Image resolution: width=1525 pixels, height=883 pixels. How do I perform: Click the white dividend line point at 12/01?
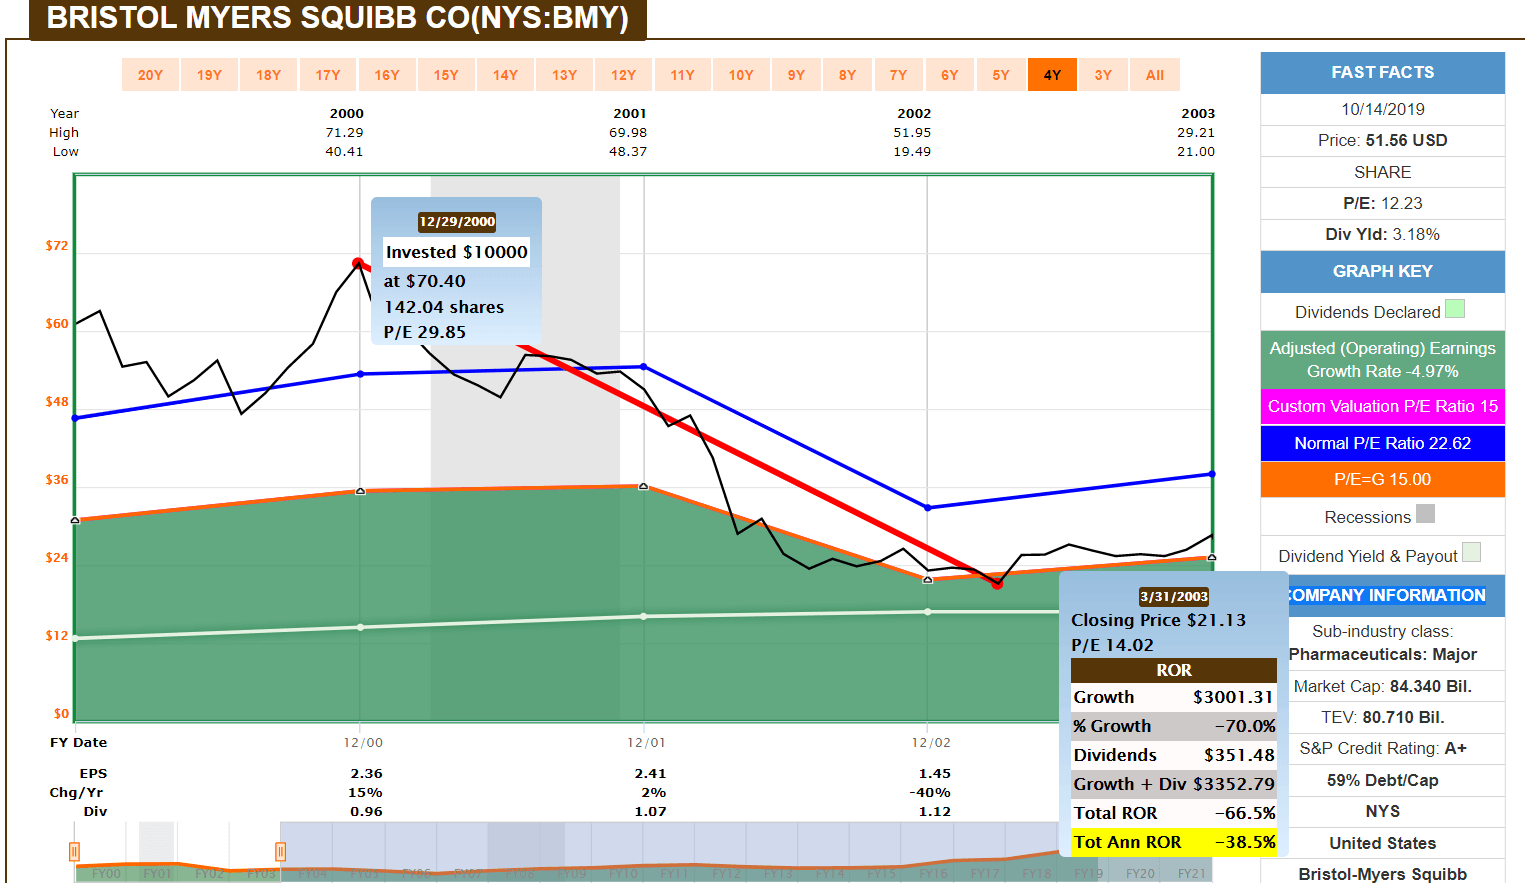pos(643,616)
